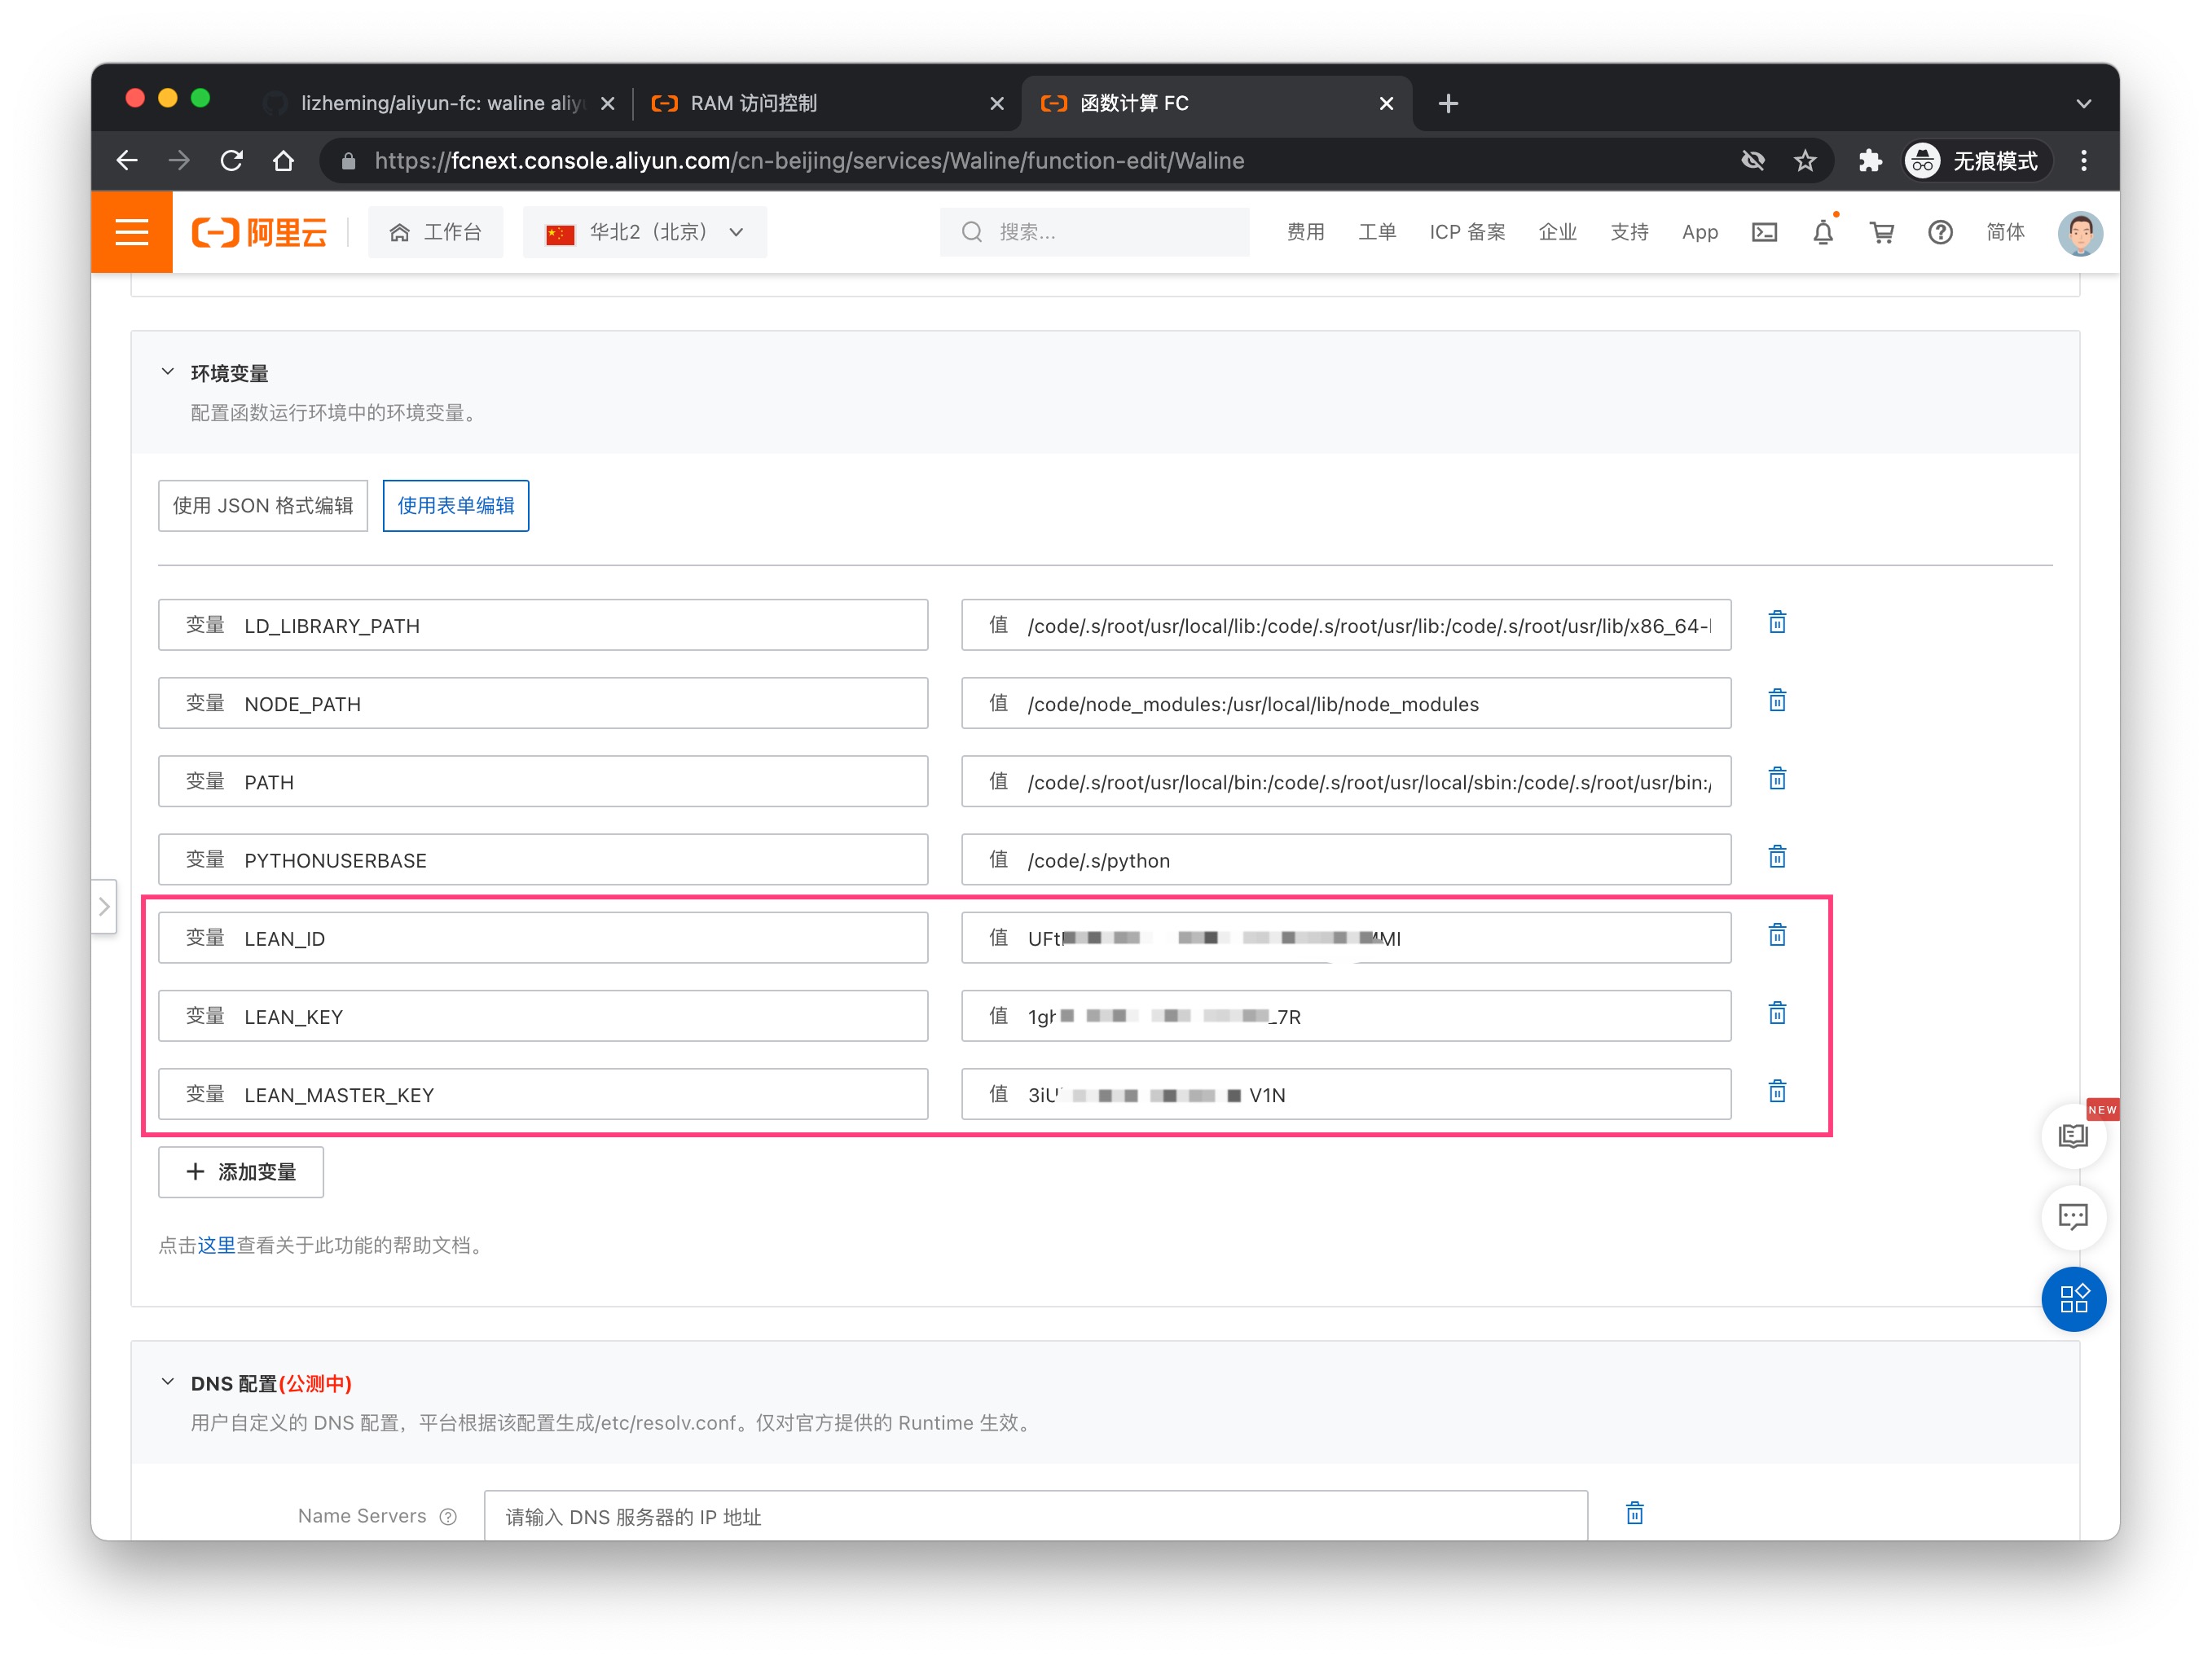This screenshot has height=1661, width=2212.
Task: Delete the NODE_PATH variable row
Action: pos(1776,701)
